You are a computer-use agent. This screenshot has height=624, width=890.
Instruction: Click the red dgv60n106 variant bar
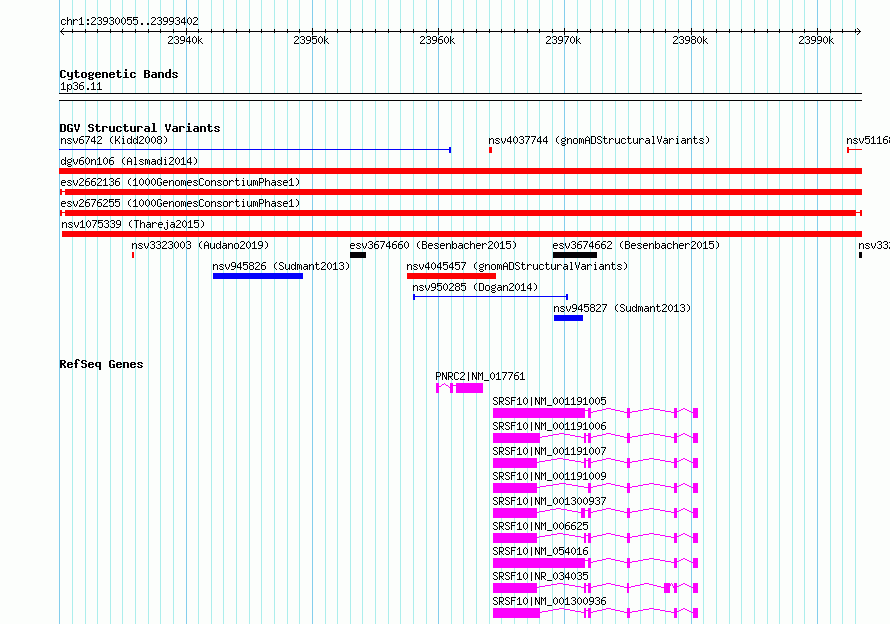[x=461, y=171]
